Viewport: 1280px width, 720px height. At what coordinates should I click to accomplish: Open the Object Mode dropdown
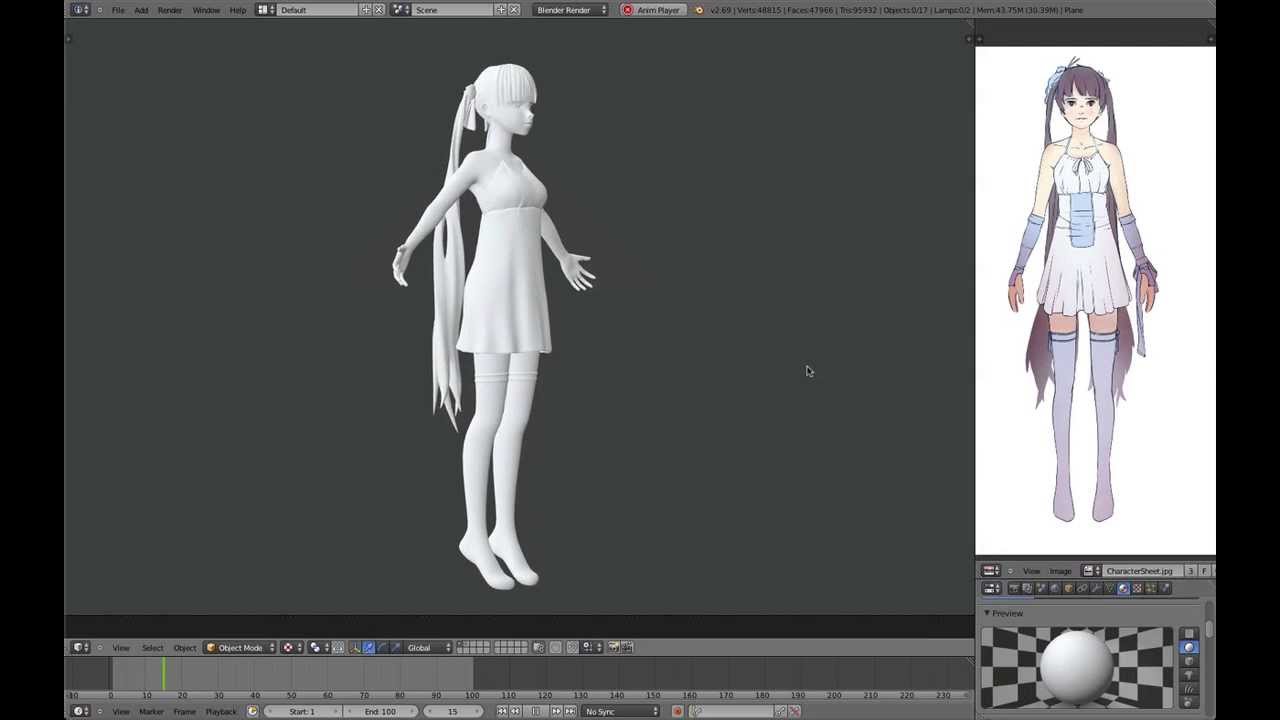240,647
